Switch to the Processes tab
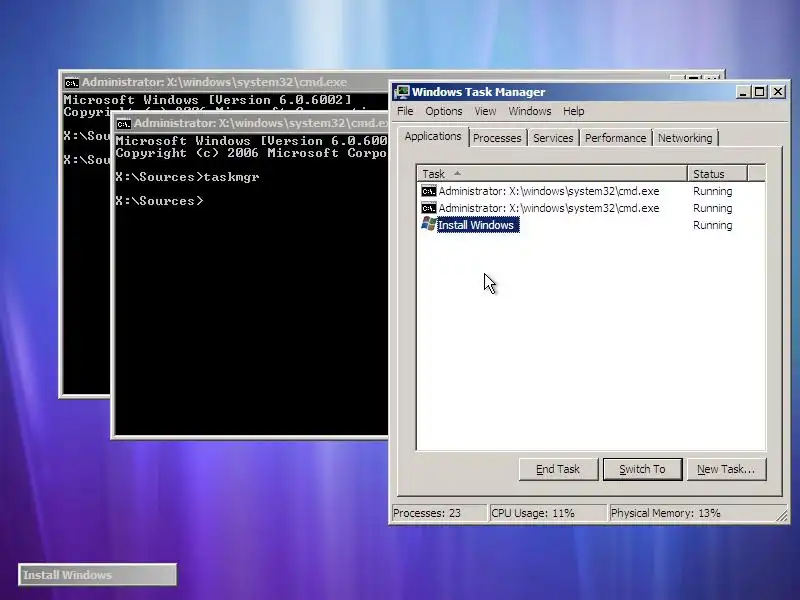This screenshot has height=600, width=800. coord(497,138)
